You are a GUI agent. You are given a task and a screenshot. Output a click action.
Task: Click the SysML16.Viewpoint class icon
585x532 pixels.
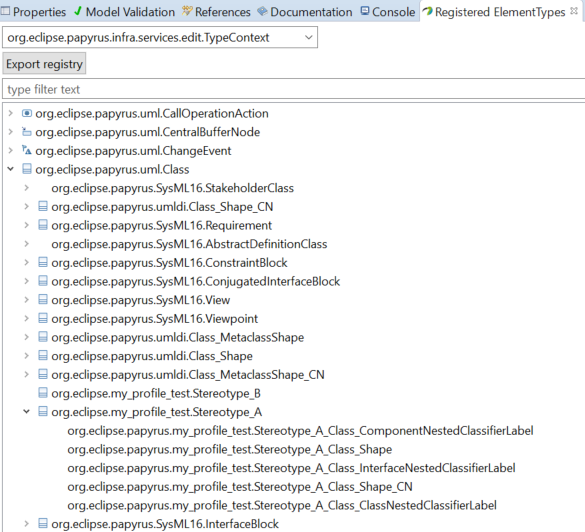(43, 318)
